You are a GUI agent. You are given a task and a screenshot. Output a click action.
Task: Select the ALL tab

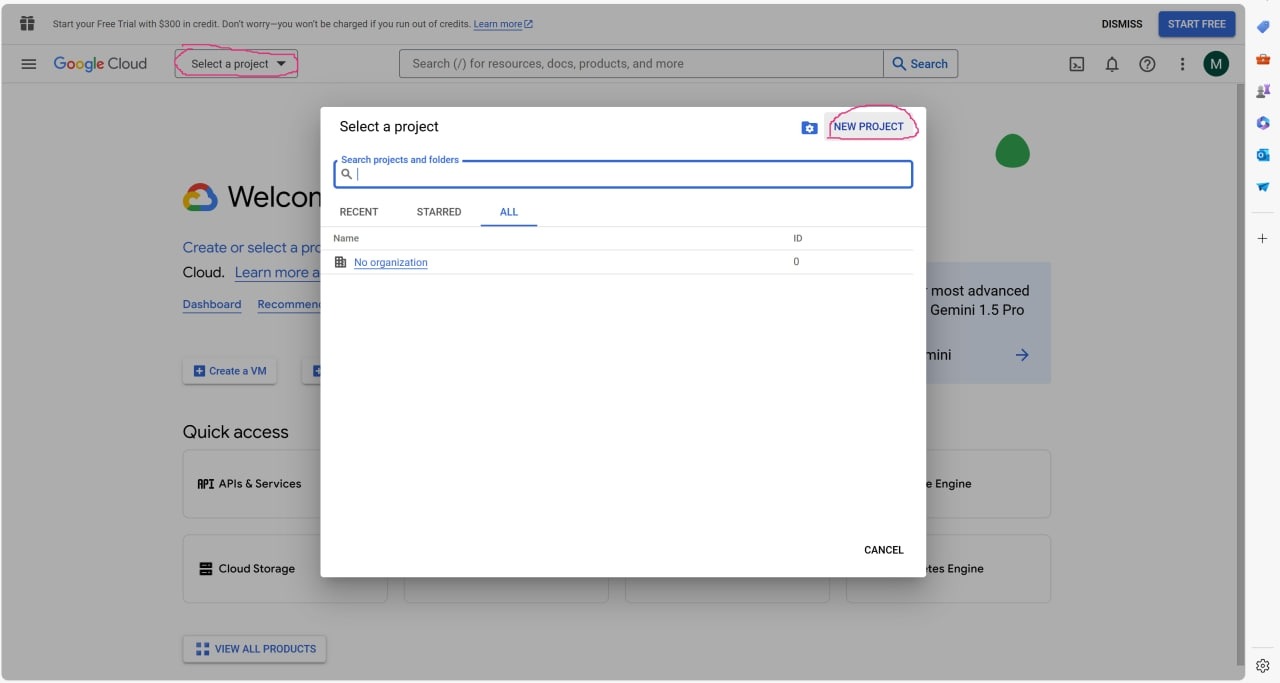509,212
